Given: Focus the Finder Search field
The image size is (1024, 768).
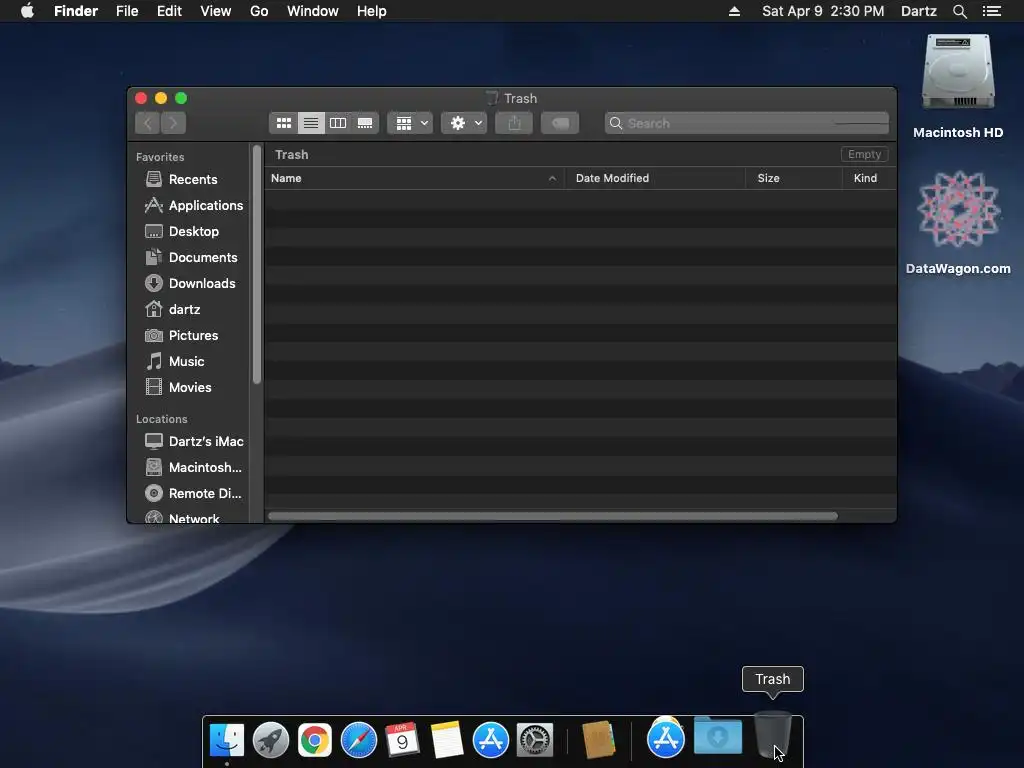Looking at the screenshot, I should (746, 123).
